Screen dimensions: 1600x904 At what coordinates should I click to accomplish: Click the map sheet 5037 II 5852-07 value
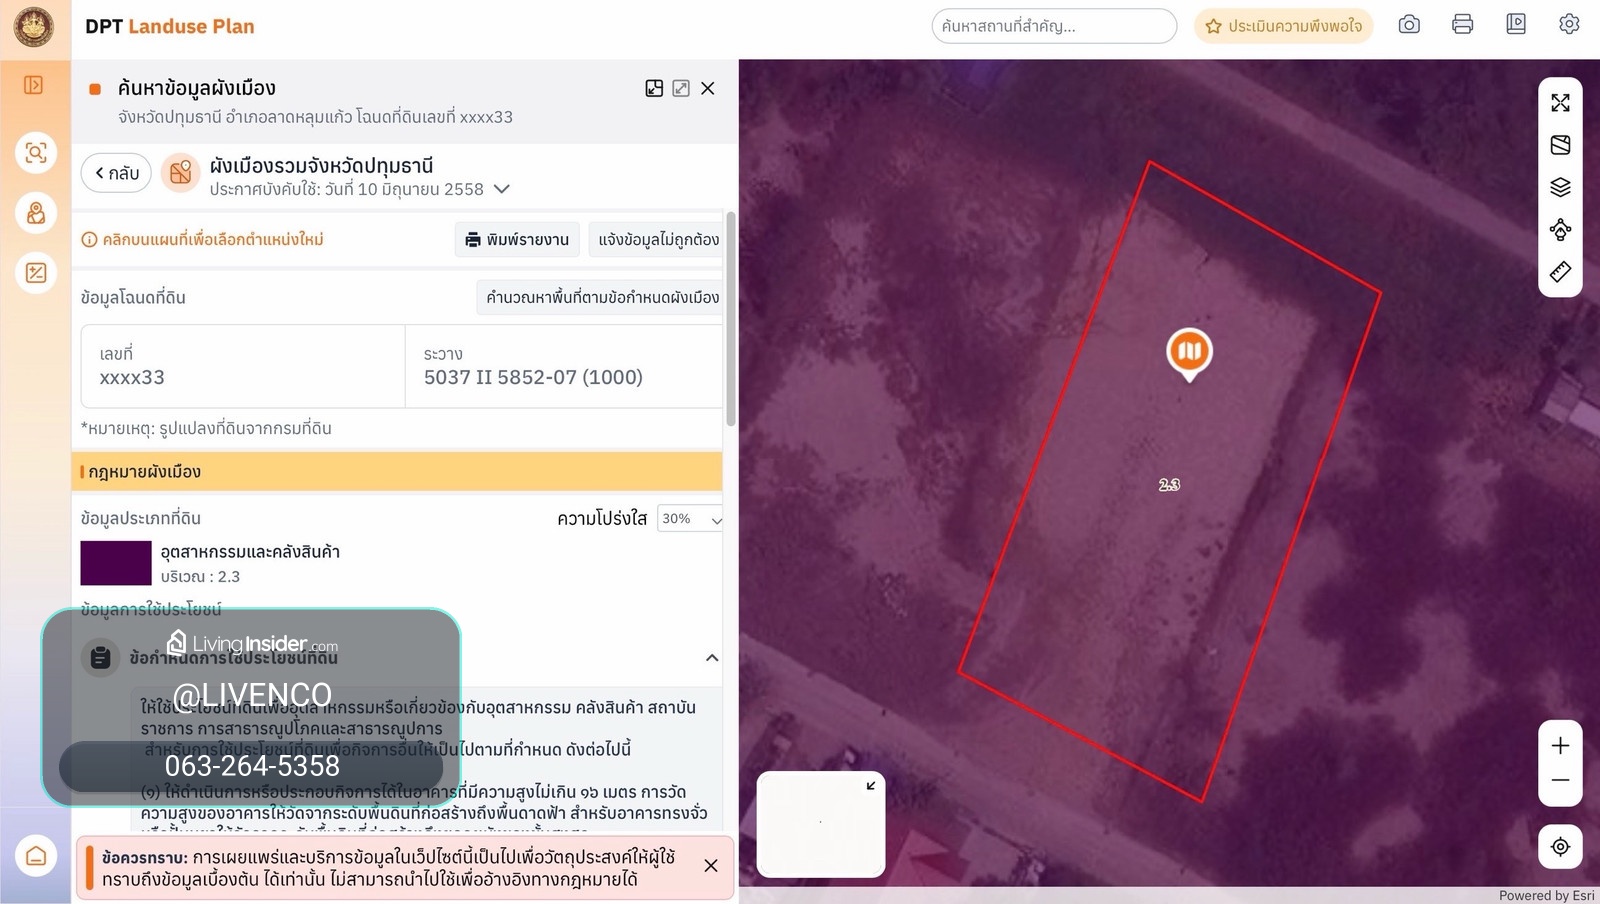533,378
